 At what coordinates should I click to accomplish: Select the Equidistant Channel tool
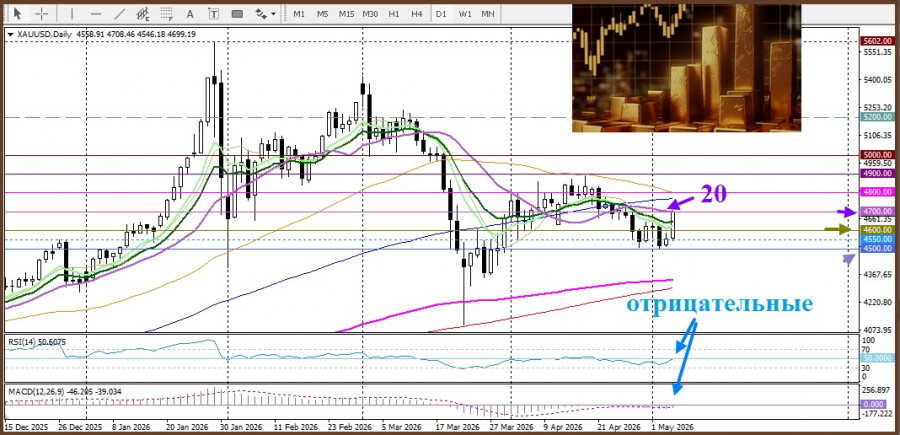pos(143,13)
